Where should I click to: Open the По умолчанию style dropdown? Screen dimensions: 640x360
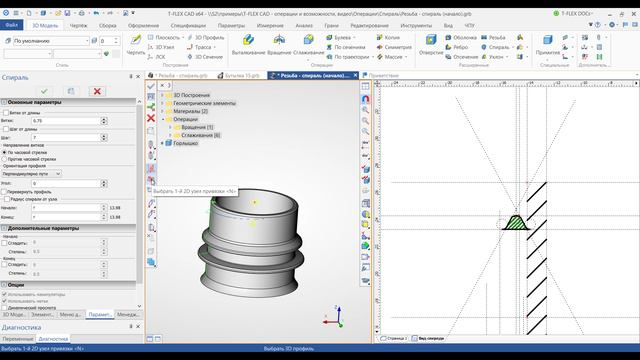[x=51, y=41]
